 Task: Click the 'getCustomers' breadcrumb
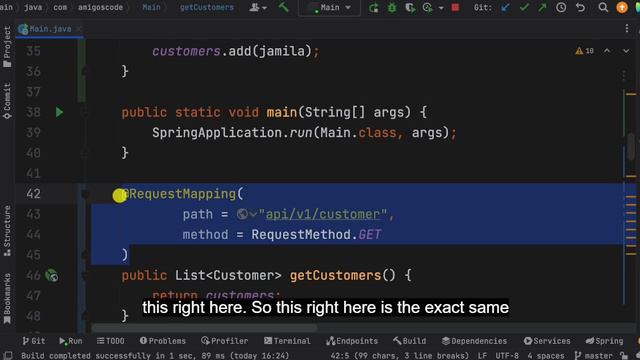(x=207, y=7)
